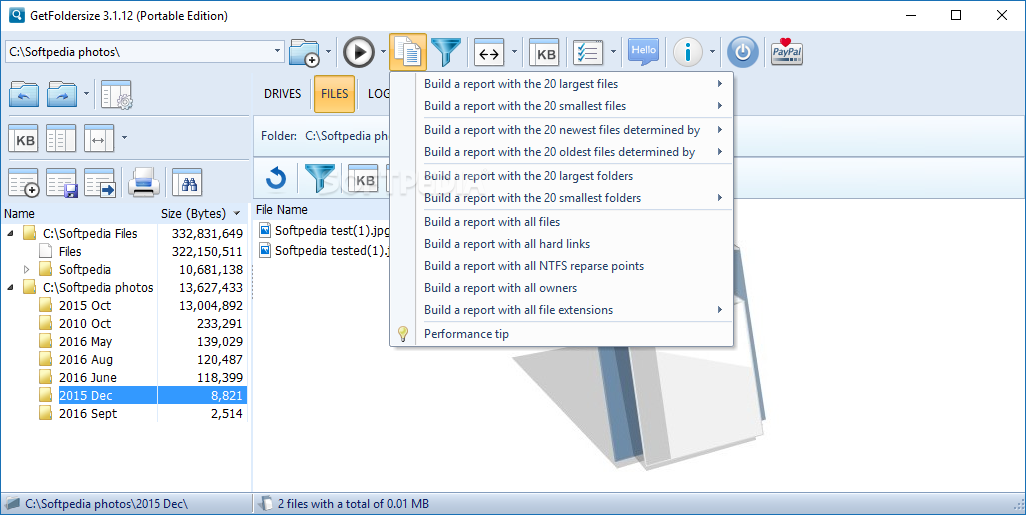Viewport: 1026px width, 515px height.
Task: Click the File Name column header
Action: click(282, 209)
